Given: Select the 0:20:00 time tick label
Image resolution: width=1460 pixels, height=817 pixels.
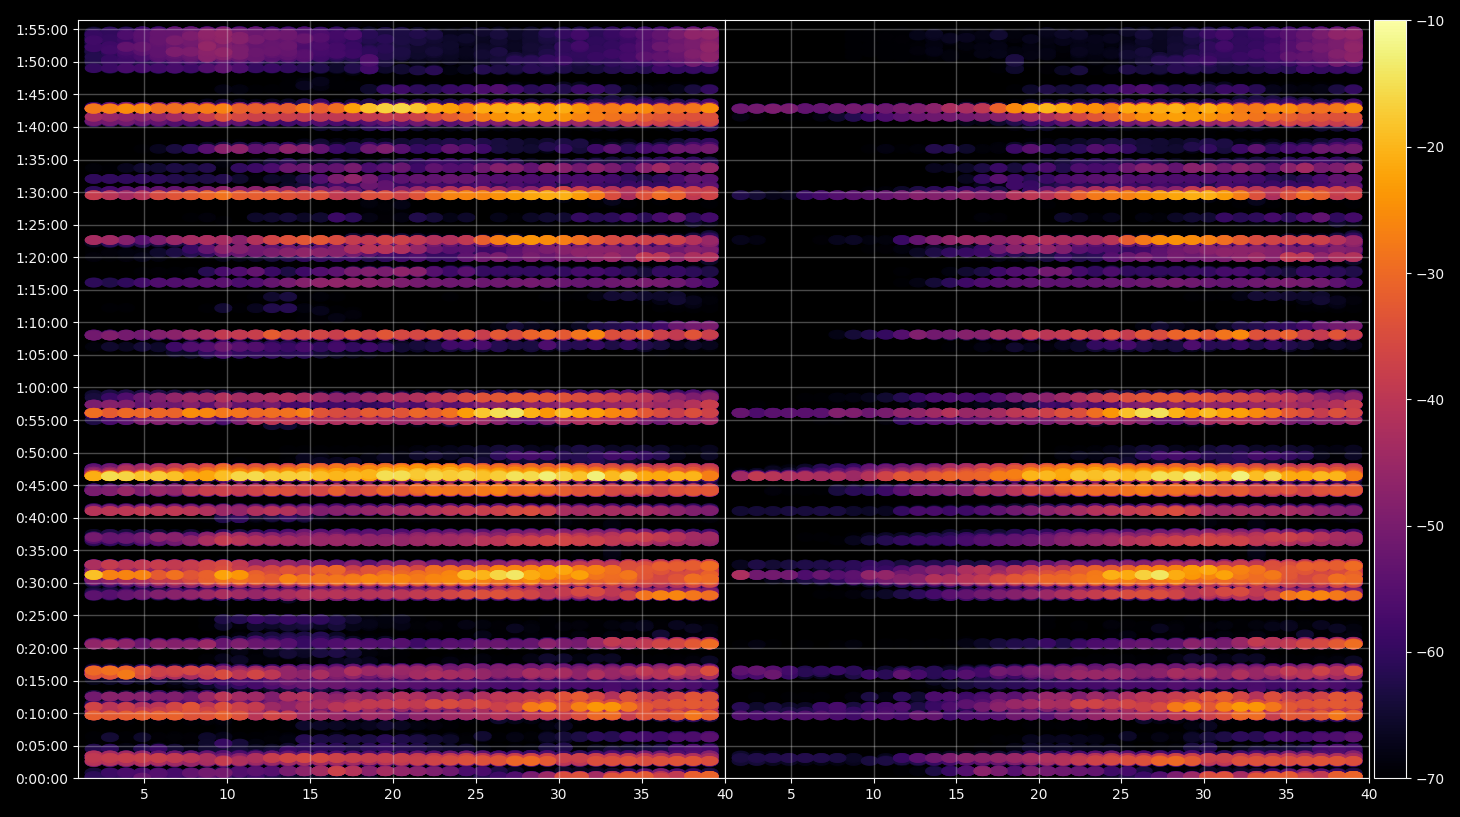Looking at the screenshot, I should pos(42,649).
